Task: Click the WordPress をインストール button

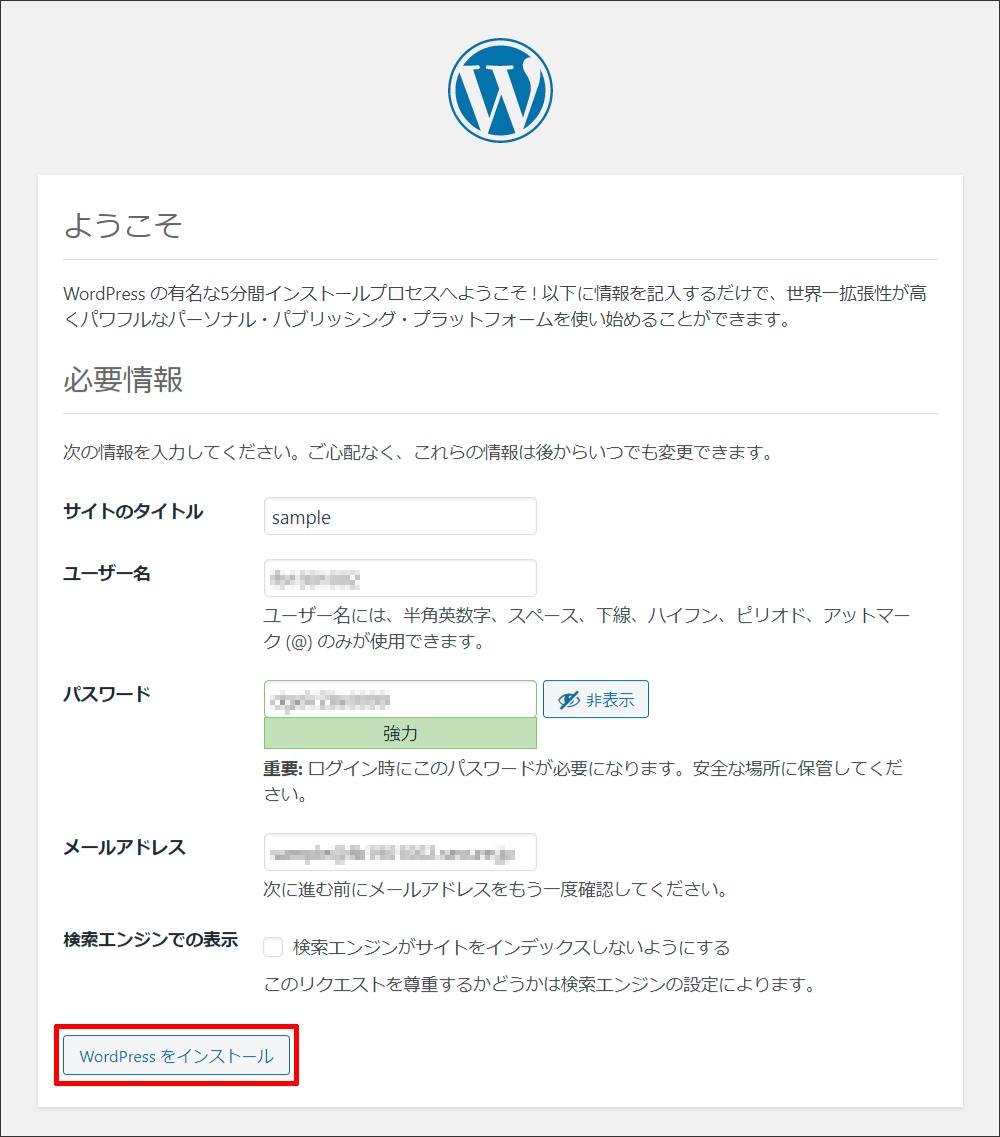Action: point(176,1056)
